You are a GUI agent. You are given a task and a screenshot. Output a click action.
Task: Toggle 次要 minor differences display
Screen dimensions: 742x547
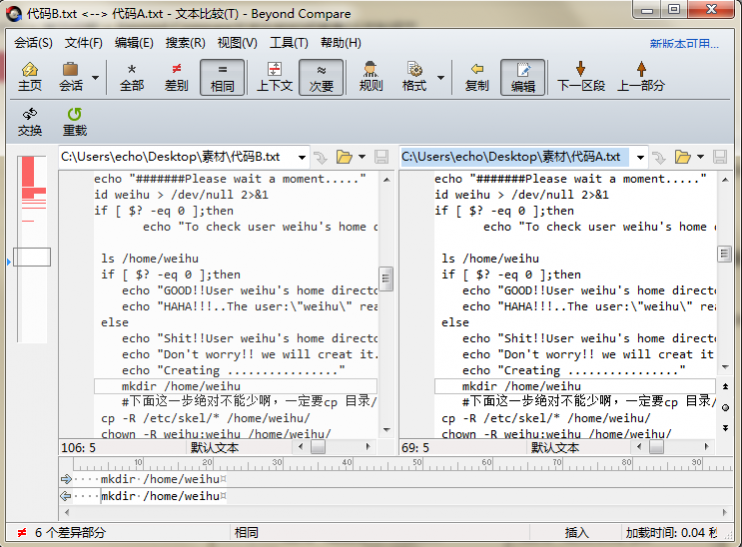[321, 76]
